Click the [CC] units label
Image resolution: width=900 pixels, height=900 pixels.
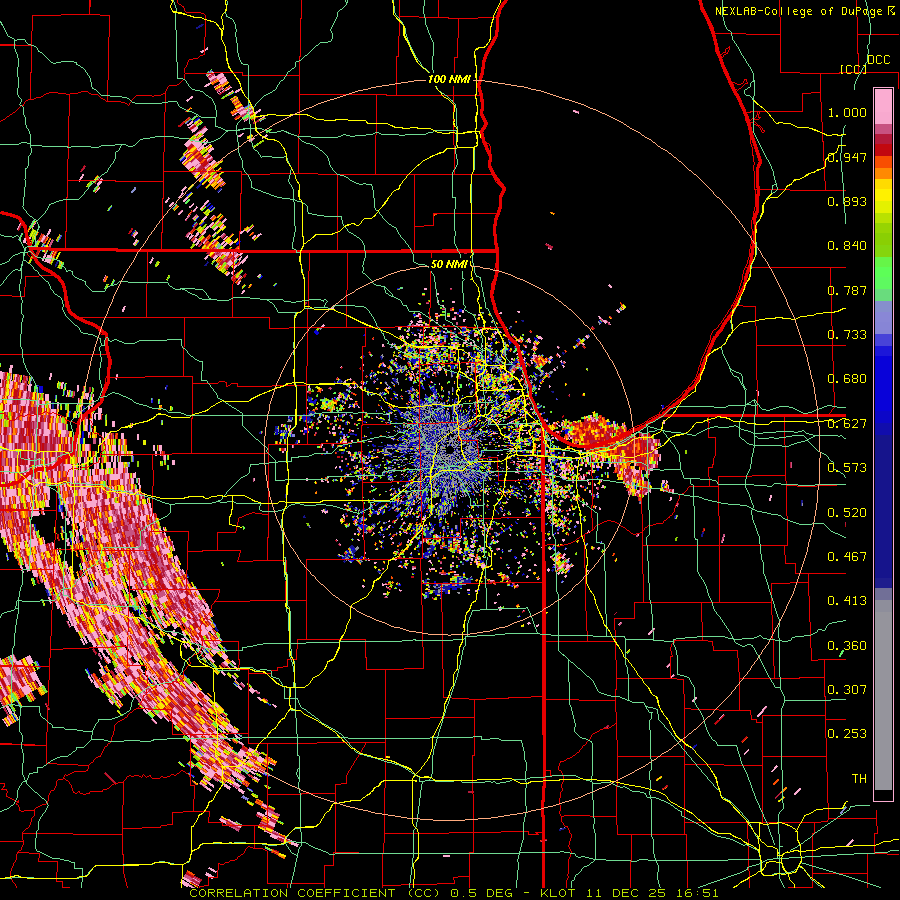point(853,69)
